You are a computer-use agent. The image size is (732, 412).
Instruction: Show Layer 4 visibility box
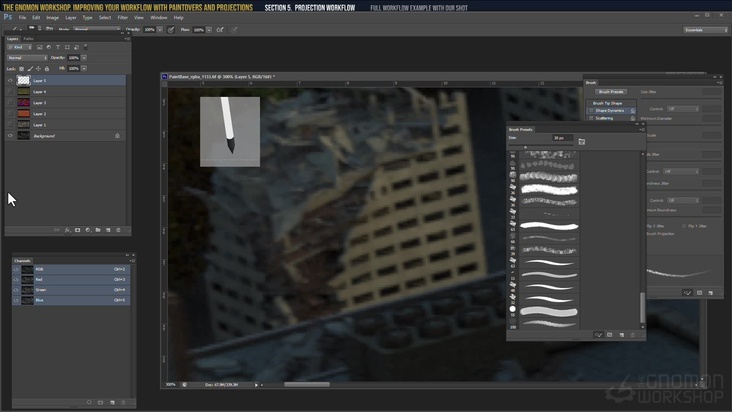(10, 91)
